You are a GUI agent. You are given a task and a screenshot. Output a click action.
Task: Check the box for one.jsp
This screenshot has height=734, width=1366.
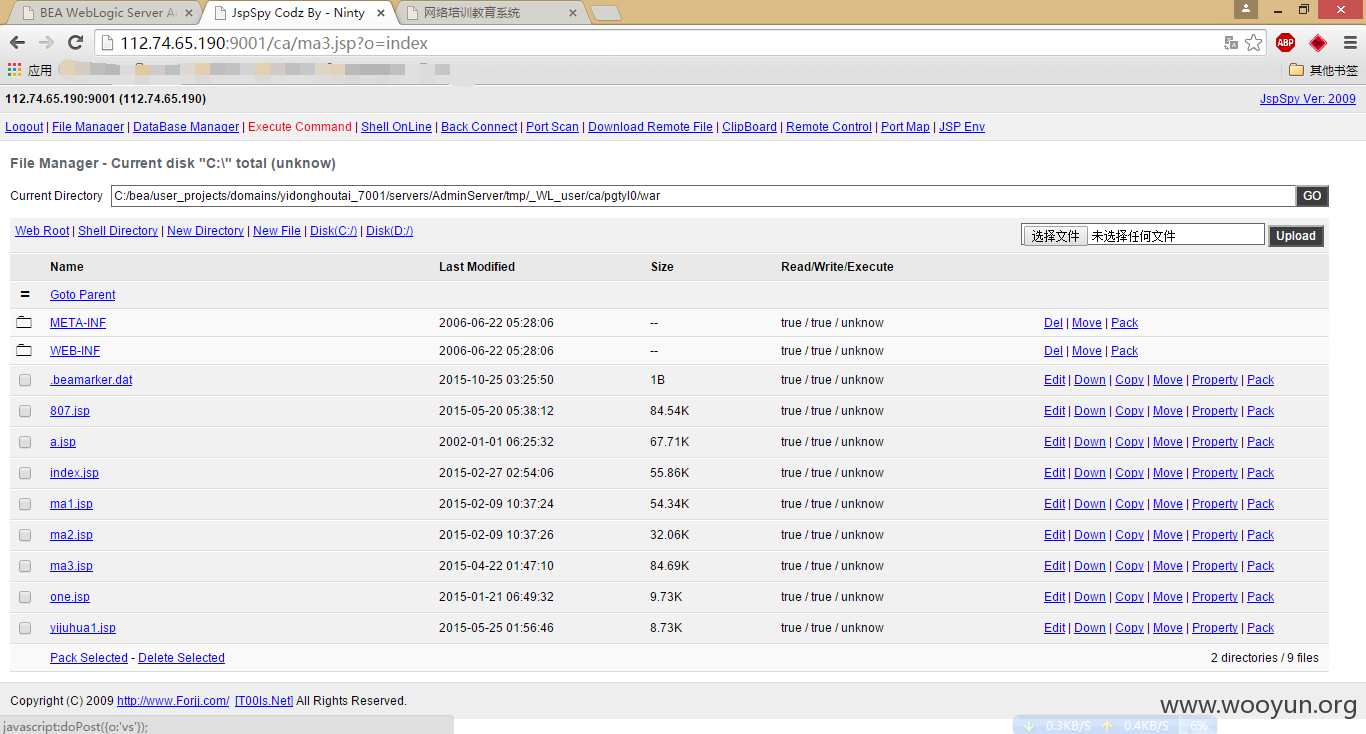click(25, 597)
